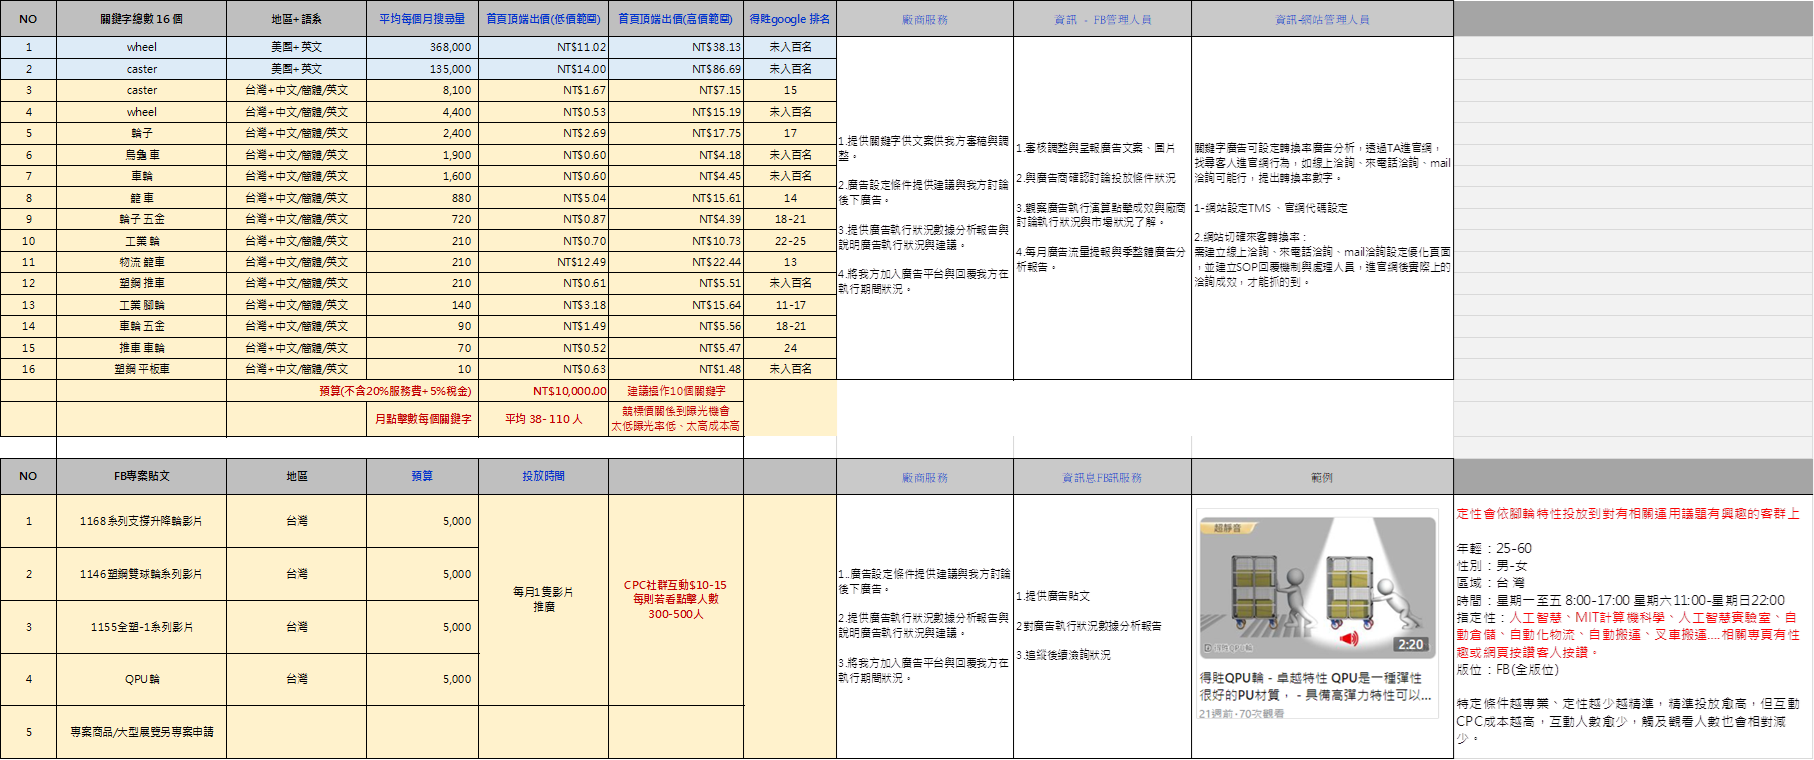Select the 368,000 search volume cell
The width and height of the screenshot is (1814, 760).
click(x=422, y=47)
